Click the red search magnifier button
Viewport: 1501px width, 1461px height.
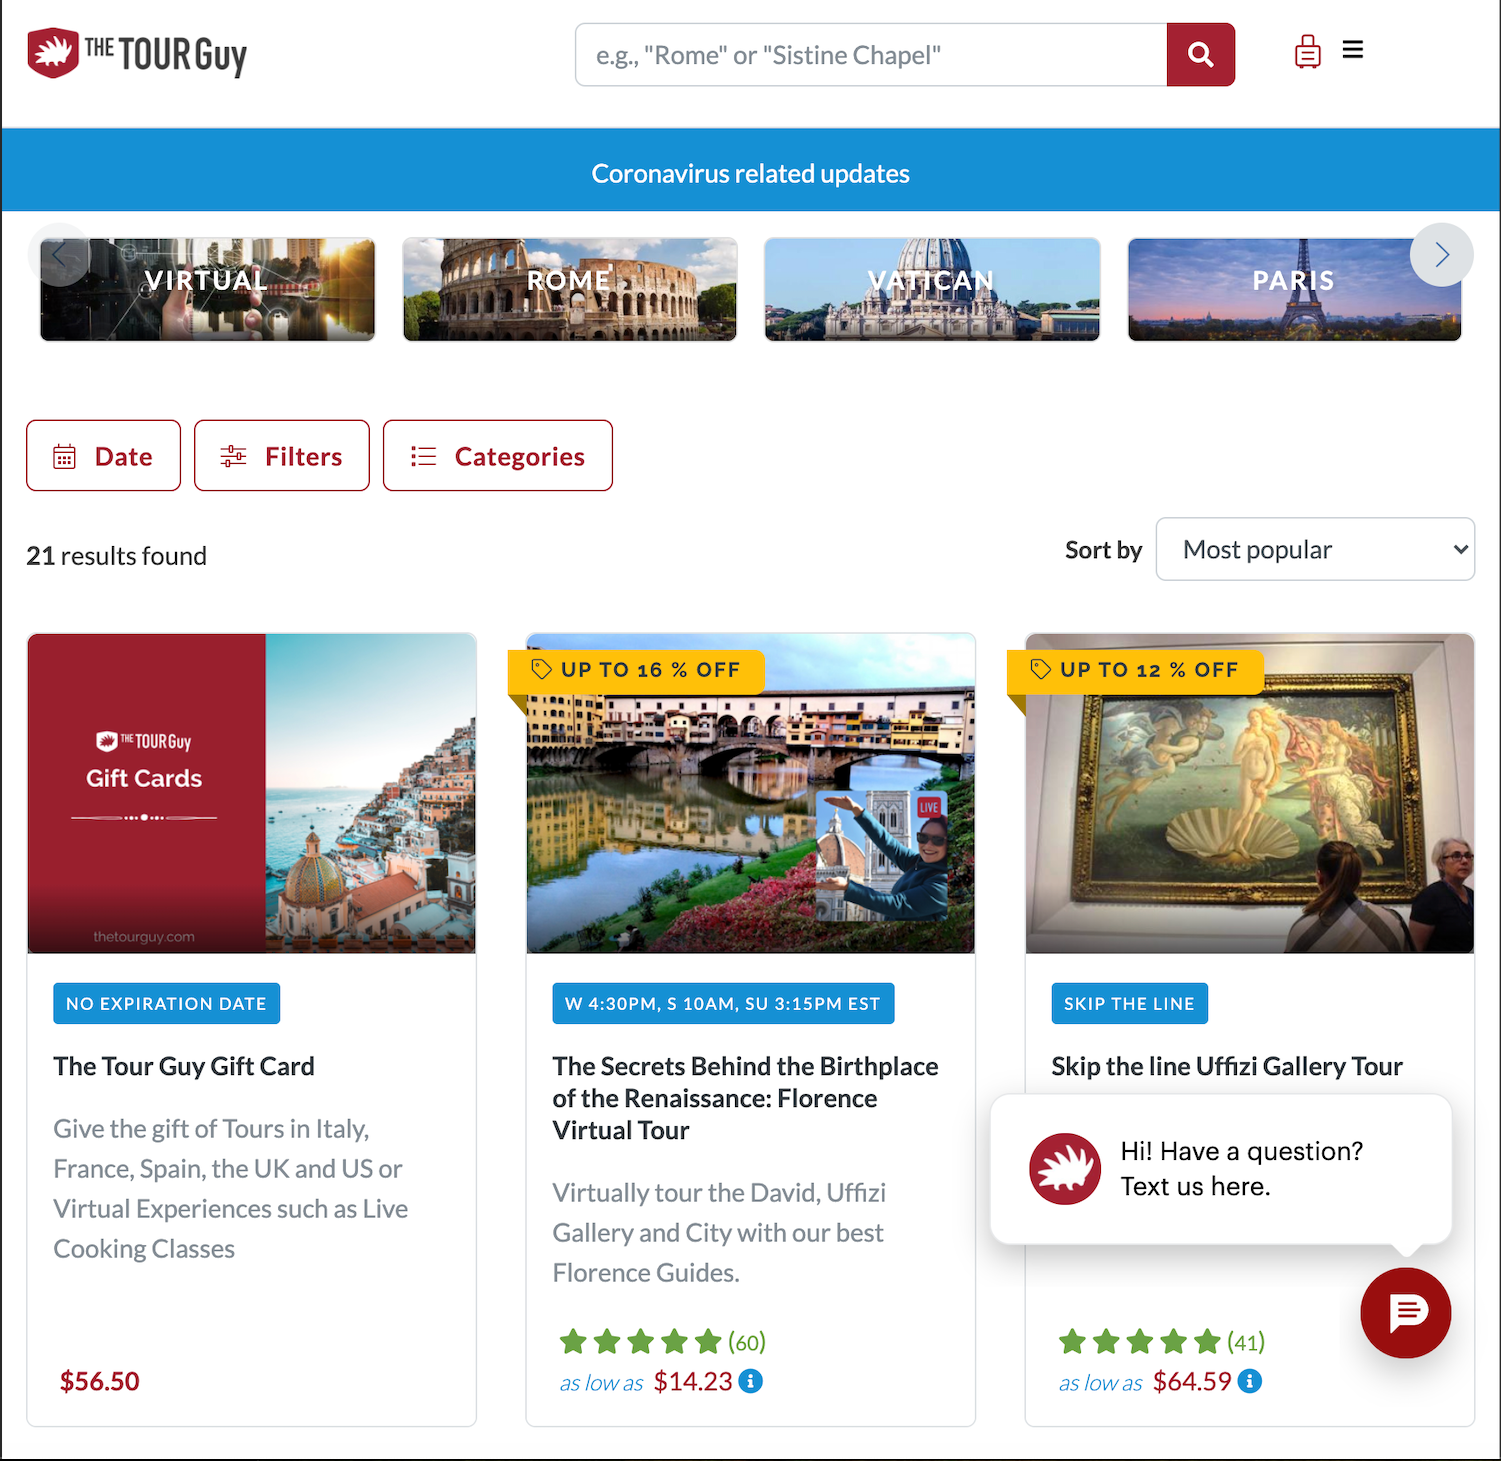[x=1200, y=55]
